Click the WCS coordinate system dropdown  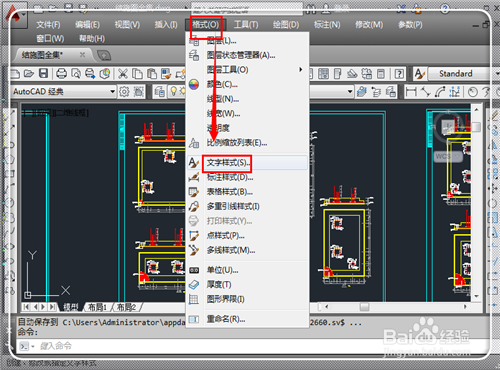pos(448,156)
